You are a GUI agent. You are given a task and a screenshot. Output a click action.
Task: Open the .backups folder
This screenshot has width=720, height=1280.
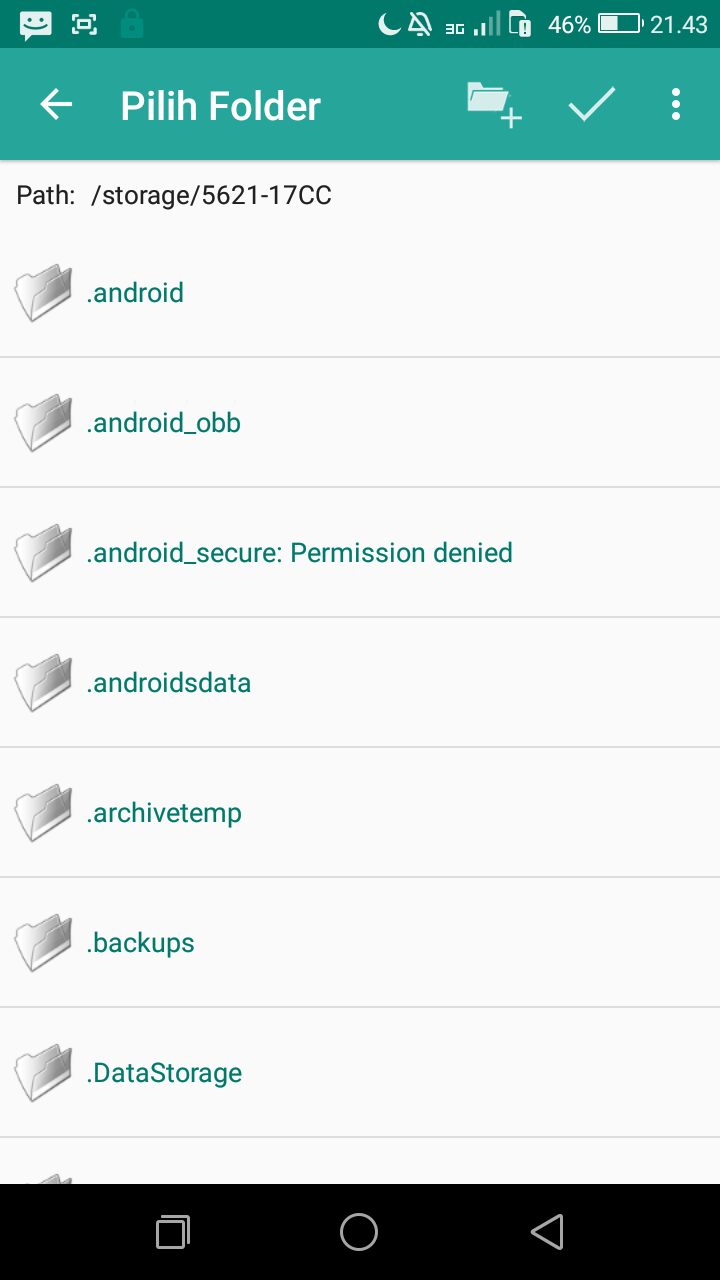pos(141,943)
